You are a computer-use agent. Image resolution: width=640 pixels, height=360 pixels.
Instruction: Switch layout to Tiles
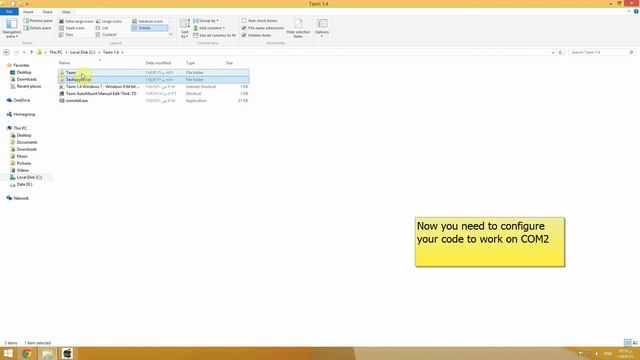pos(67,35)
